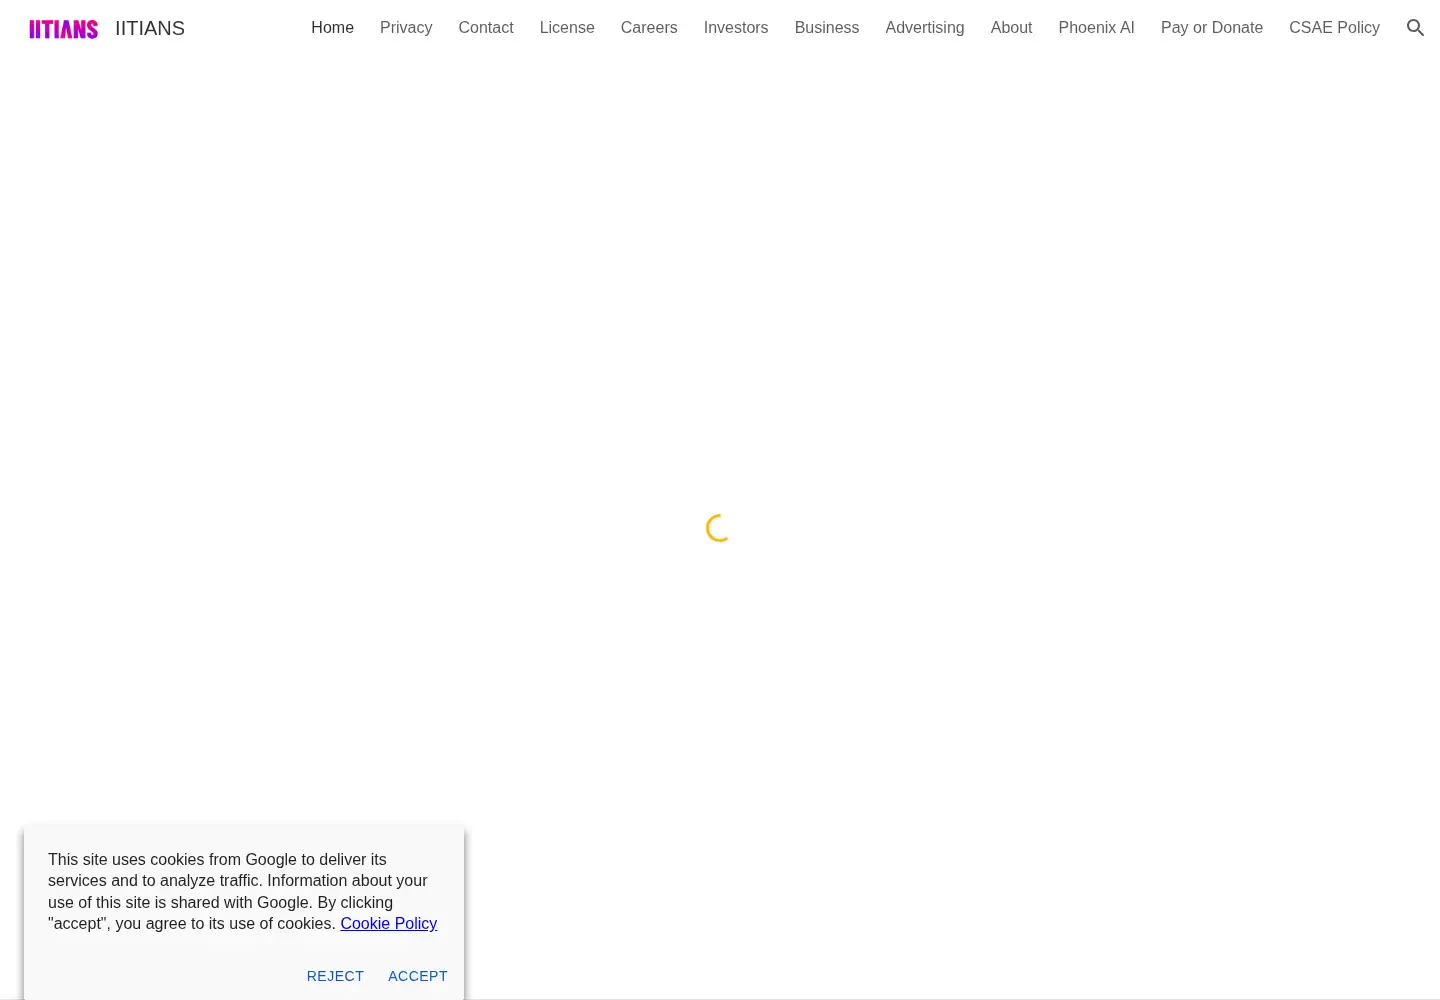Click the IITIANS site title text
Viewport: 1440px width, 1000px height.
(150, 28)
